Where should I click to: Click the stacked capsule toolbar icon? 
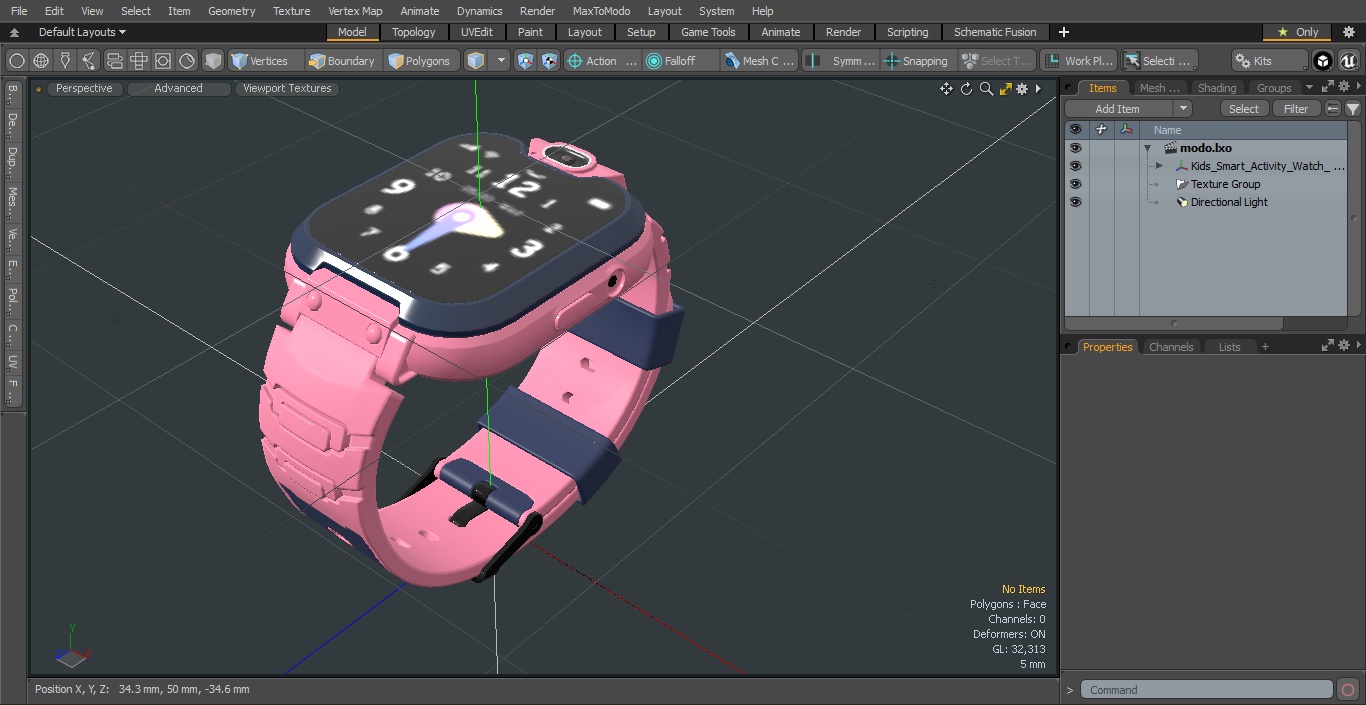pyautogui.click(x=114, y=61)
